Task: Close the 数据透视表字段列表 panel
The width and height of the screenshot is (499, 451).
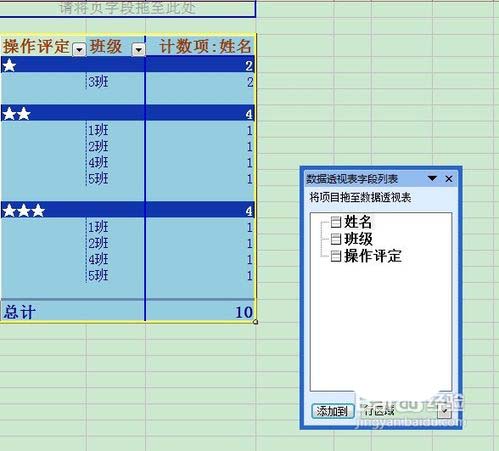Action: pyautogui.click(x=449, y=179)
